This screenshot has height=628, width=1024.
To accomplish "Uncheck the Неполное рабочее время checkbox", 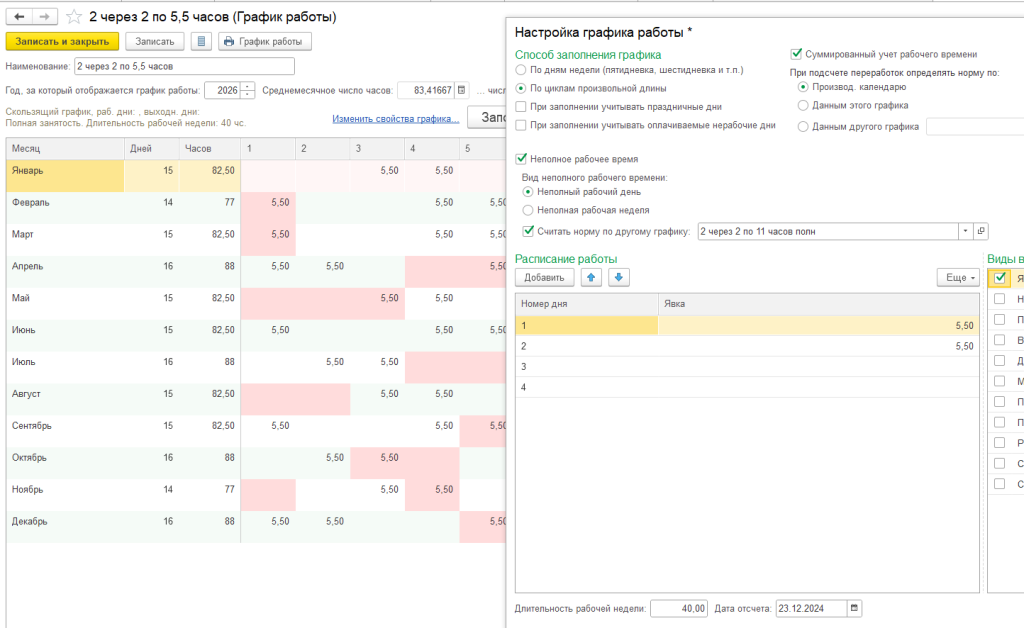I will point(520,158).
